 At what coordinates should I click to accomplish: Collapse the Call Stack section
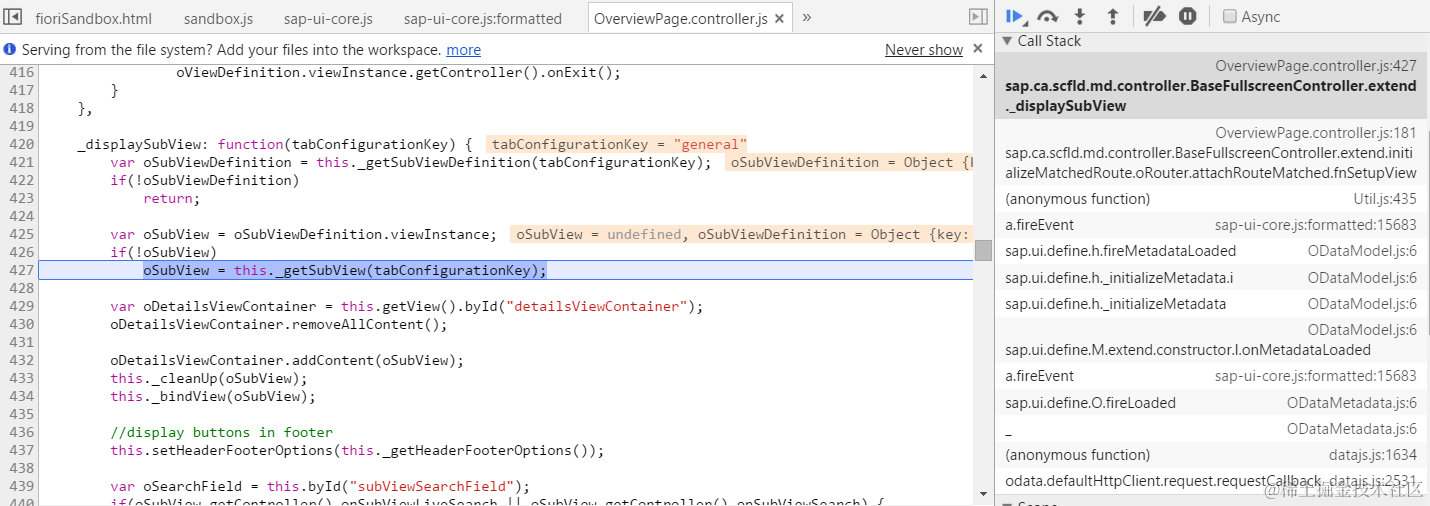[1007, 41]
